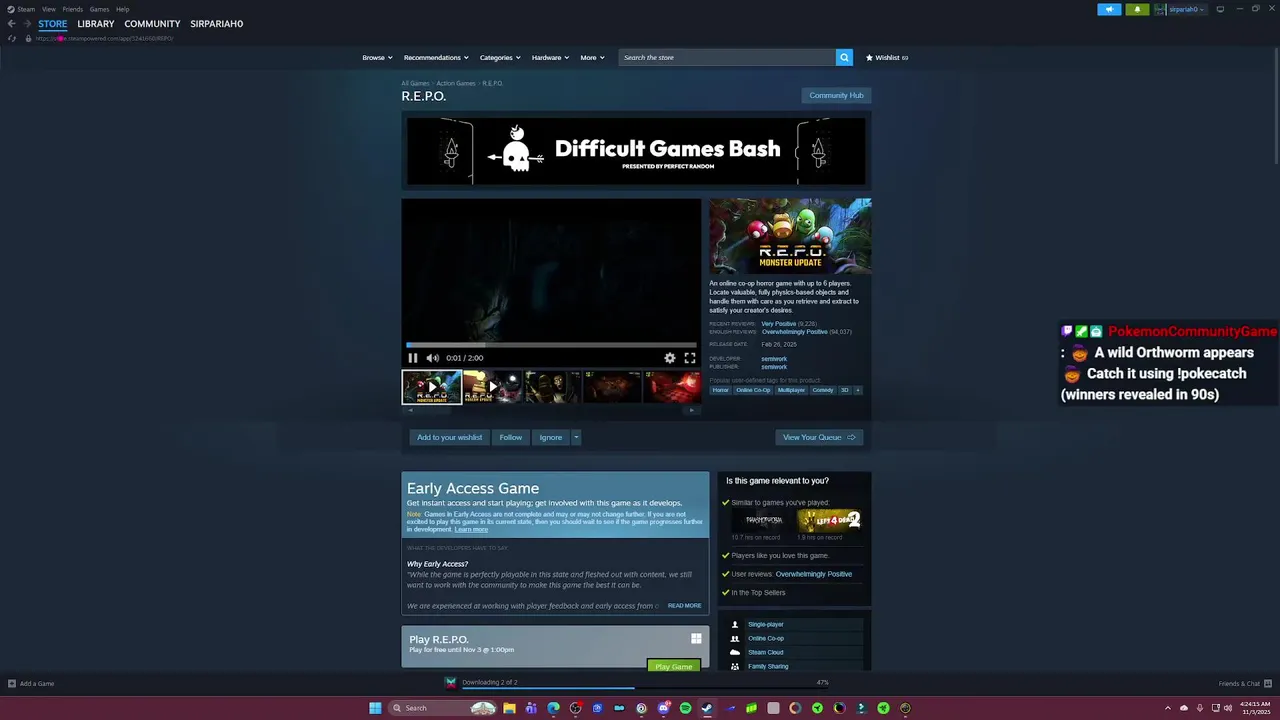
Task: Click the Difficult Games Bash banner
Action: point(636,151)
